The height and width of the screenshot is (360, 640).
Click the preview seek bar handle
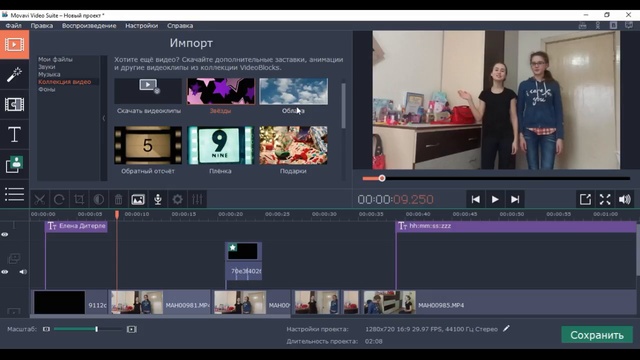[x=382, y=178]
